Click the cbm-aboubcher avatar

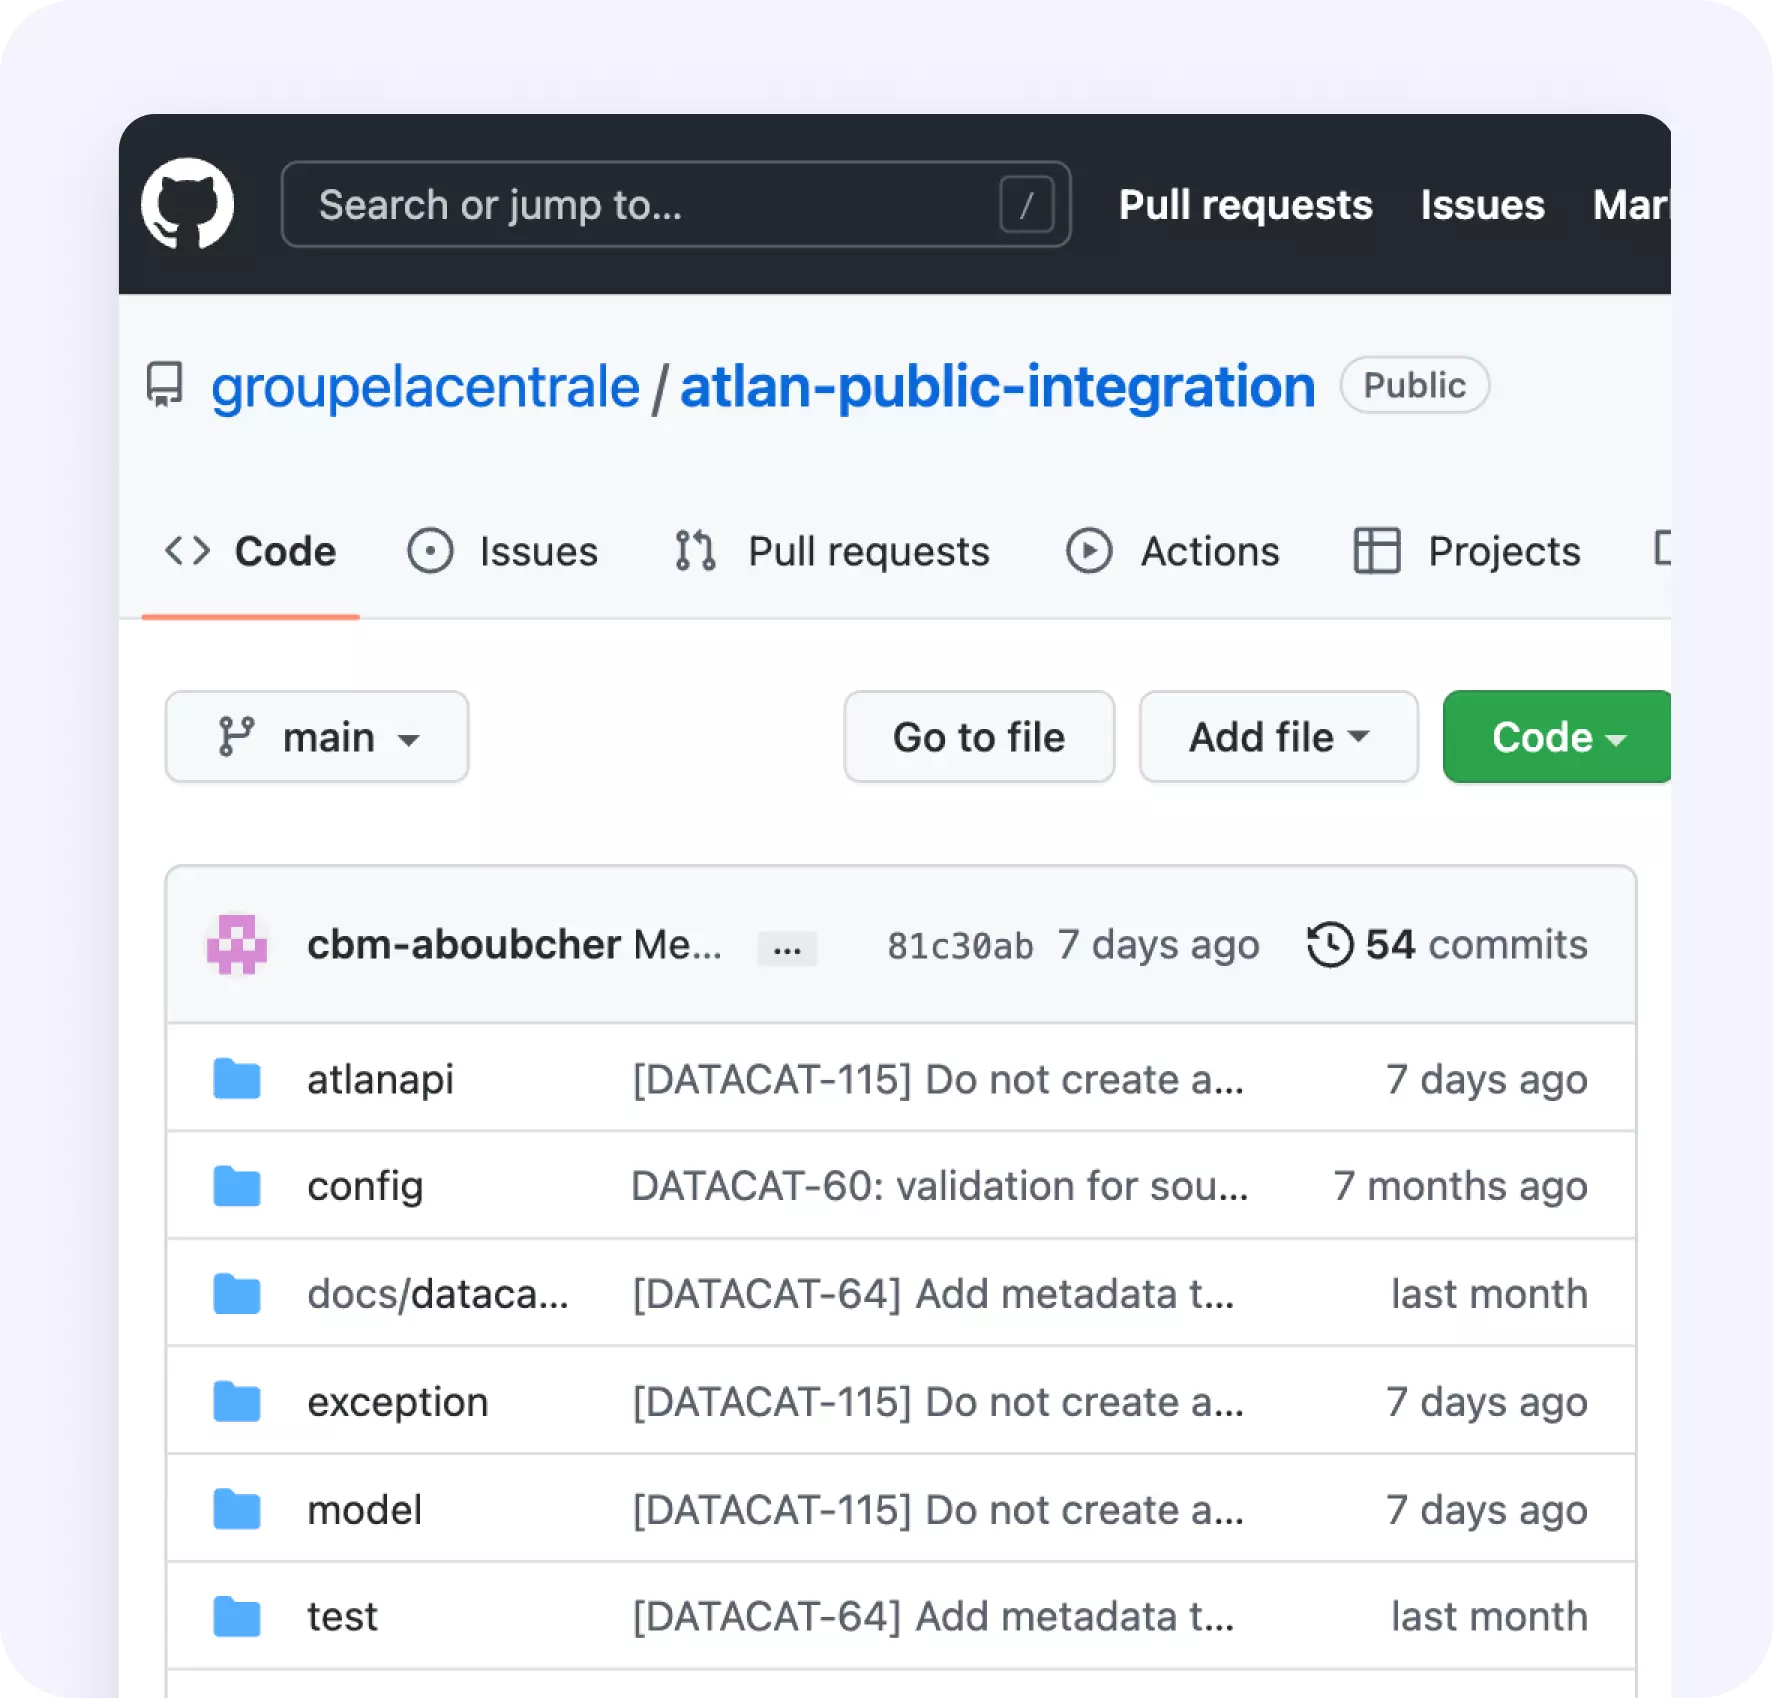coord(236,944)
